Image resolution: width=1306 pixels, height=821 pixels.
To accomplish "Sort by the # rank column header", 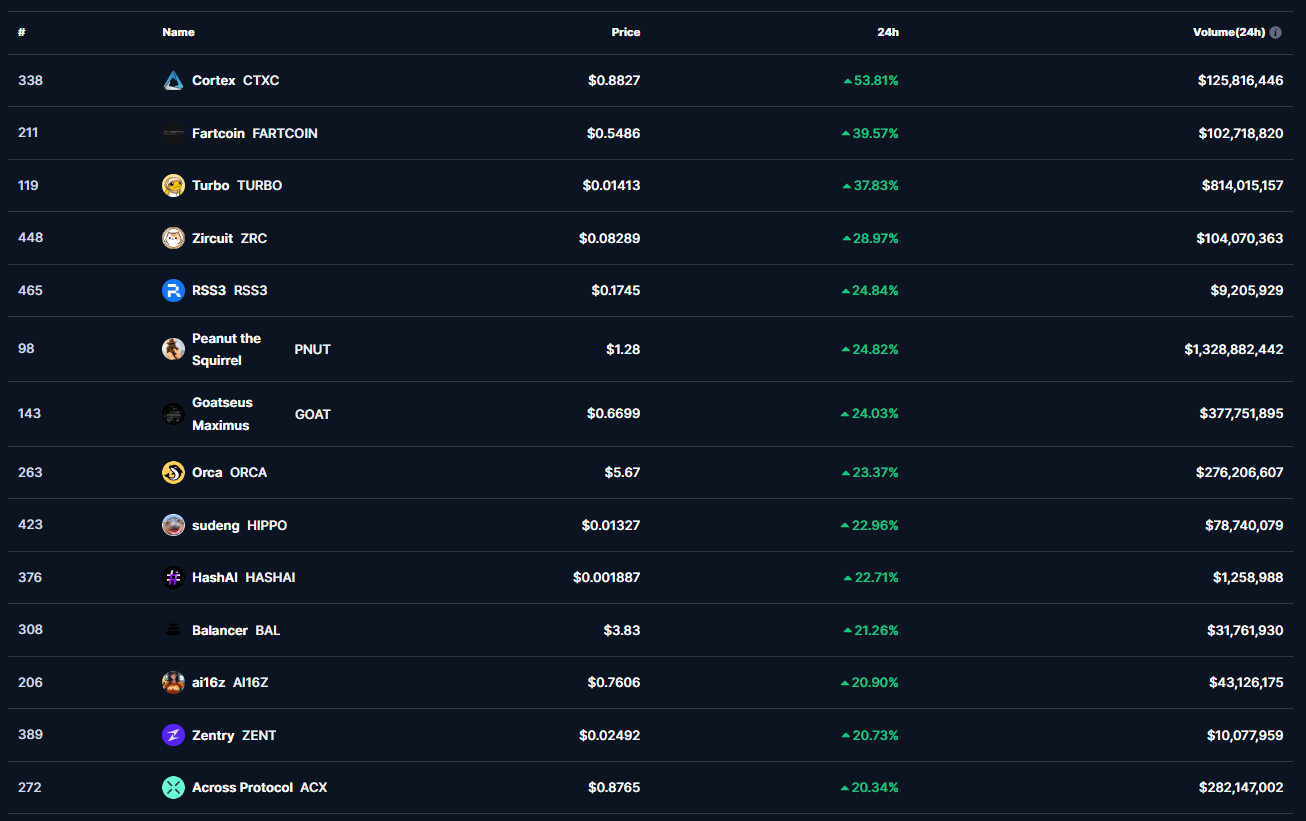I will pyautogui.click(x=21, y=32).
